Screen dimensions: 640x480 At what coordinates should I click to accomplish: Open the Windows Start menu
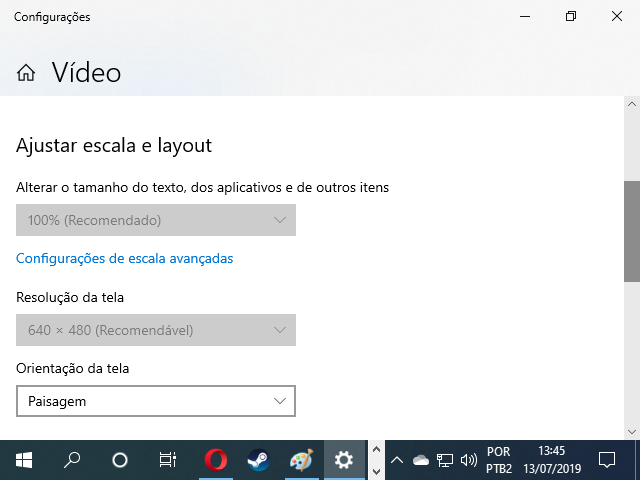click(x=24, y=460)
